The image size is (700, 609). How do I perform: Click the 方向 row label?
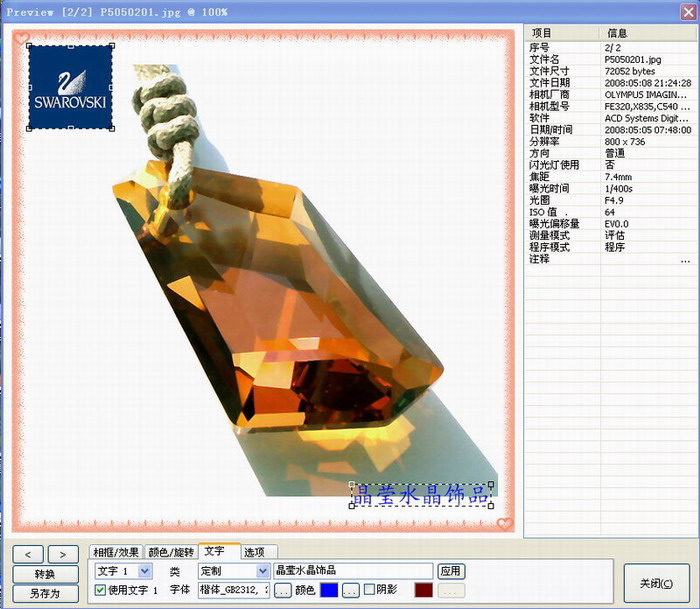click(x=539, y=153)
